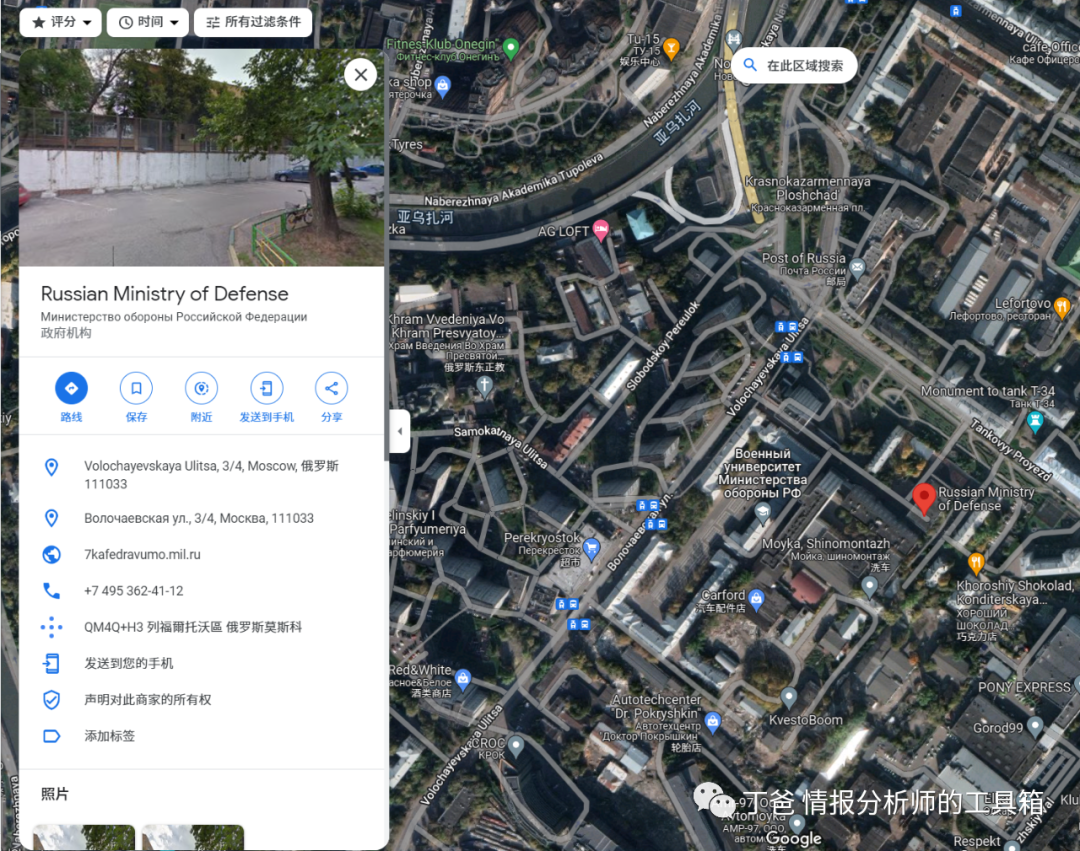Open the 评分 rating filter dropdown
The height and width of the screenshot is (851, 1080).
61,22
